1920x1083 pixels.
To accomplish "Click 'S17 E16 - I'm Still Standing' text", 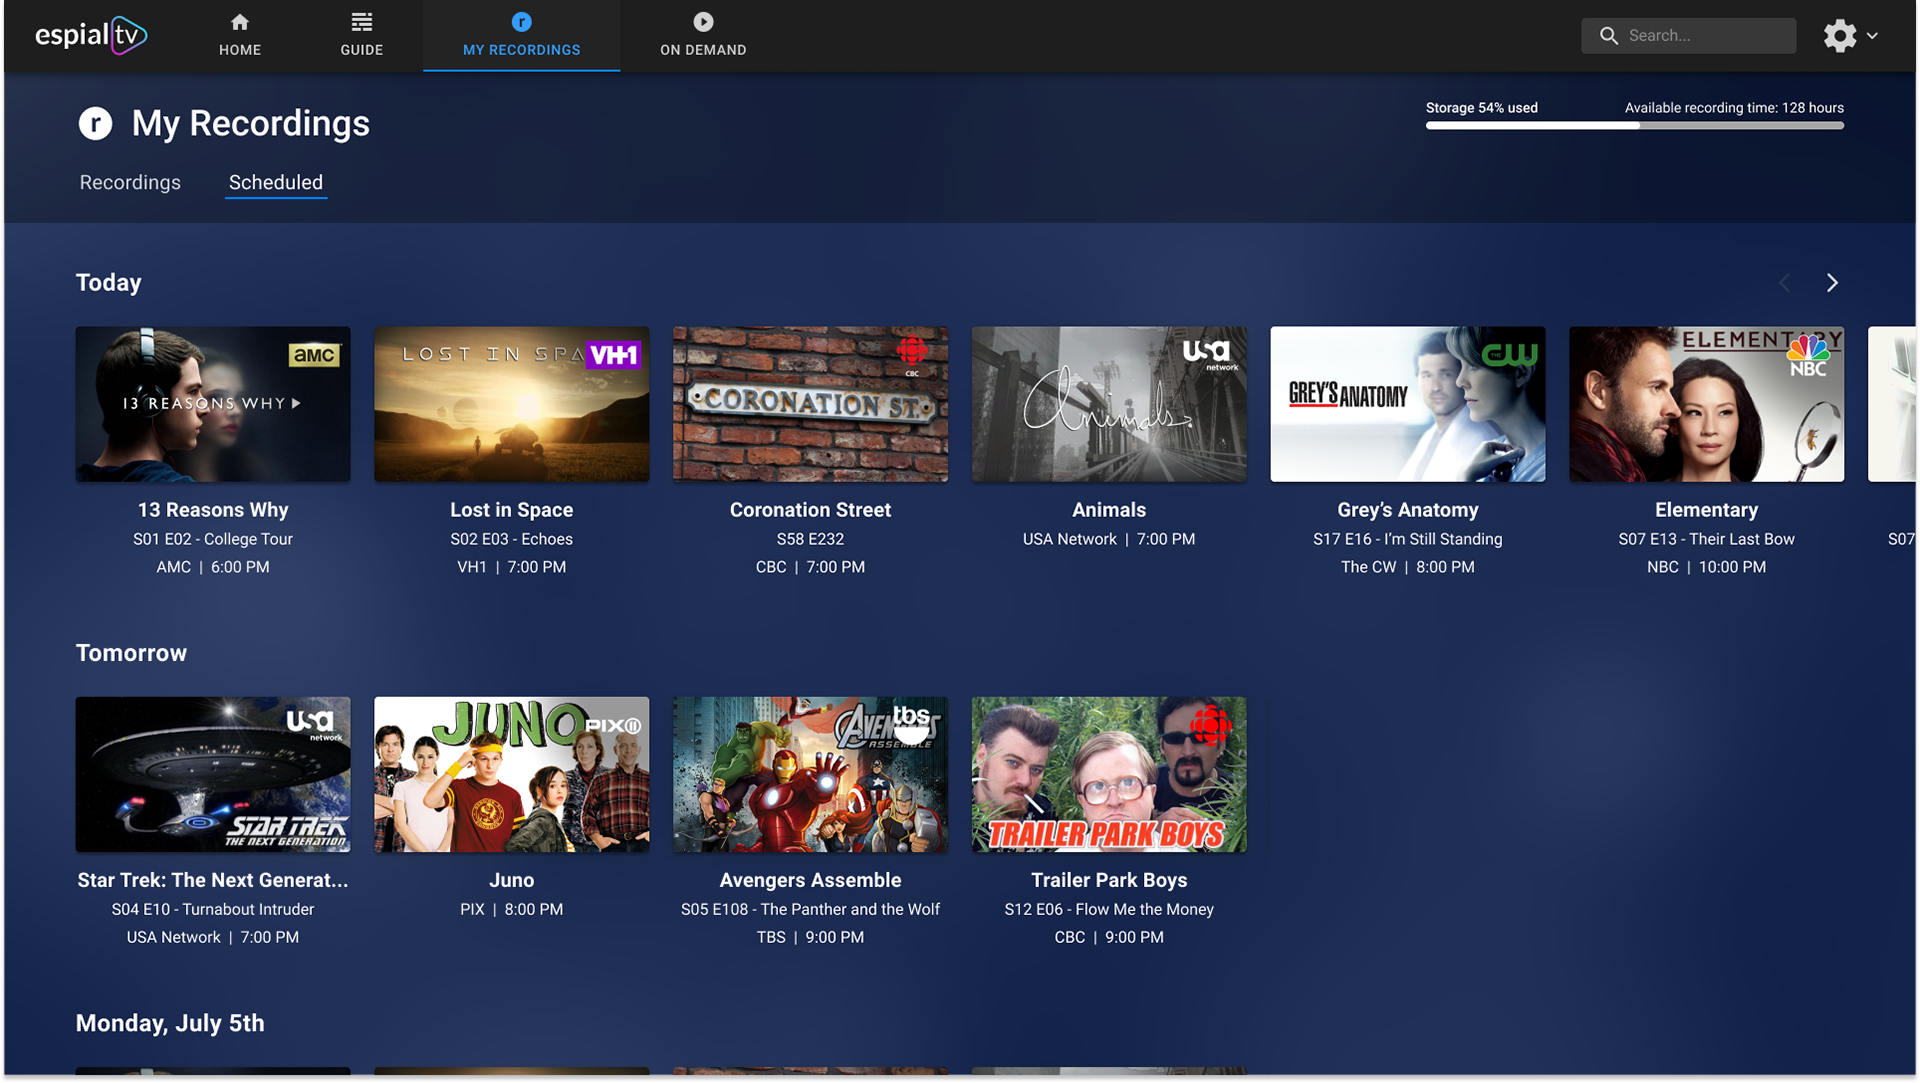I will [x=1408, y=539].
